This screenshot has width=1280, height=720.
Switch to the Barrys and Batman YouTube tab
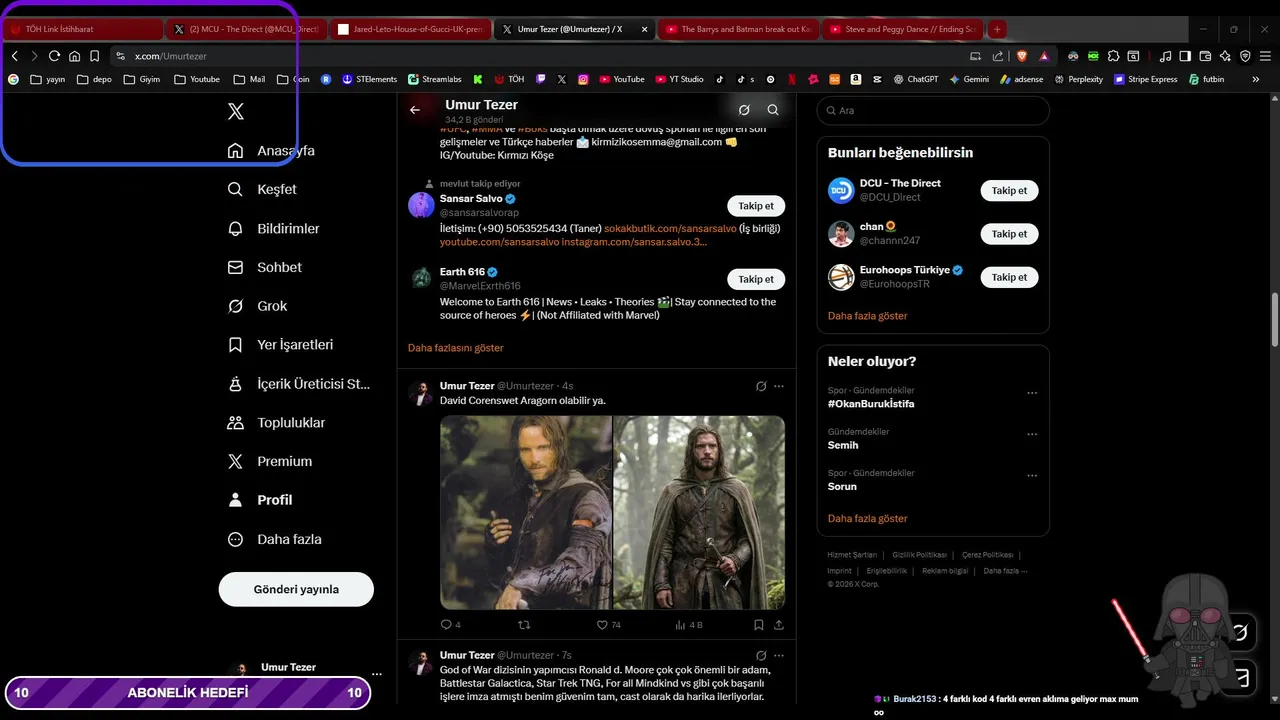tap(738, 29)
